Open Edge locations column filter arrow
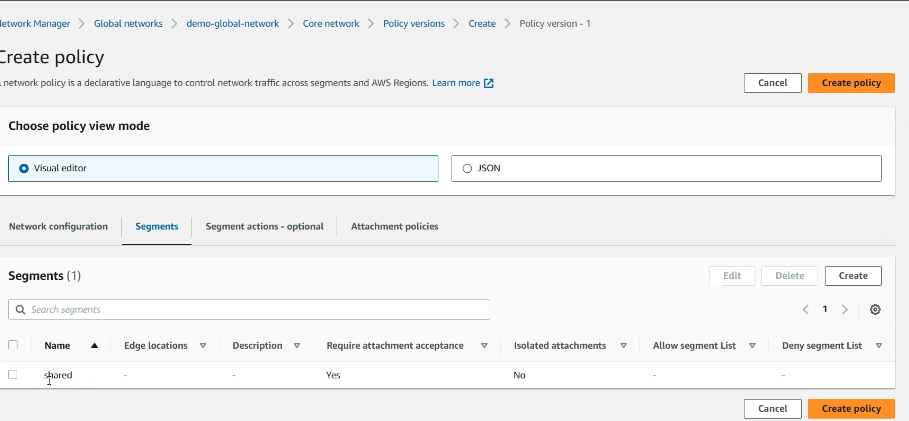The height and width of the screenshot is (421, 909). tap(203, 346)
